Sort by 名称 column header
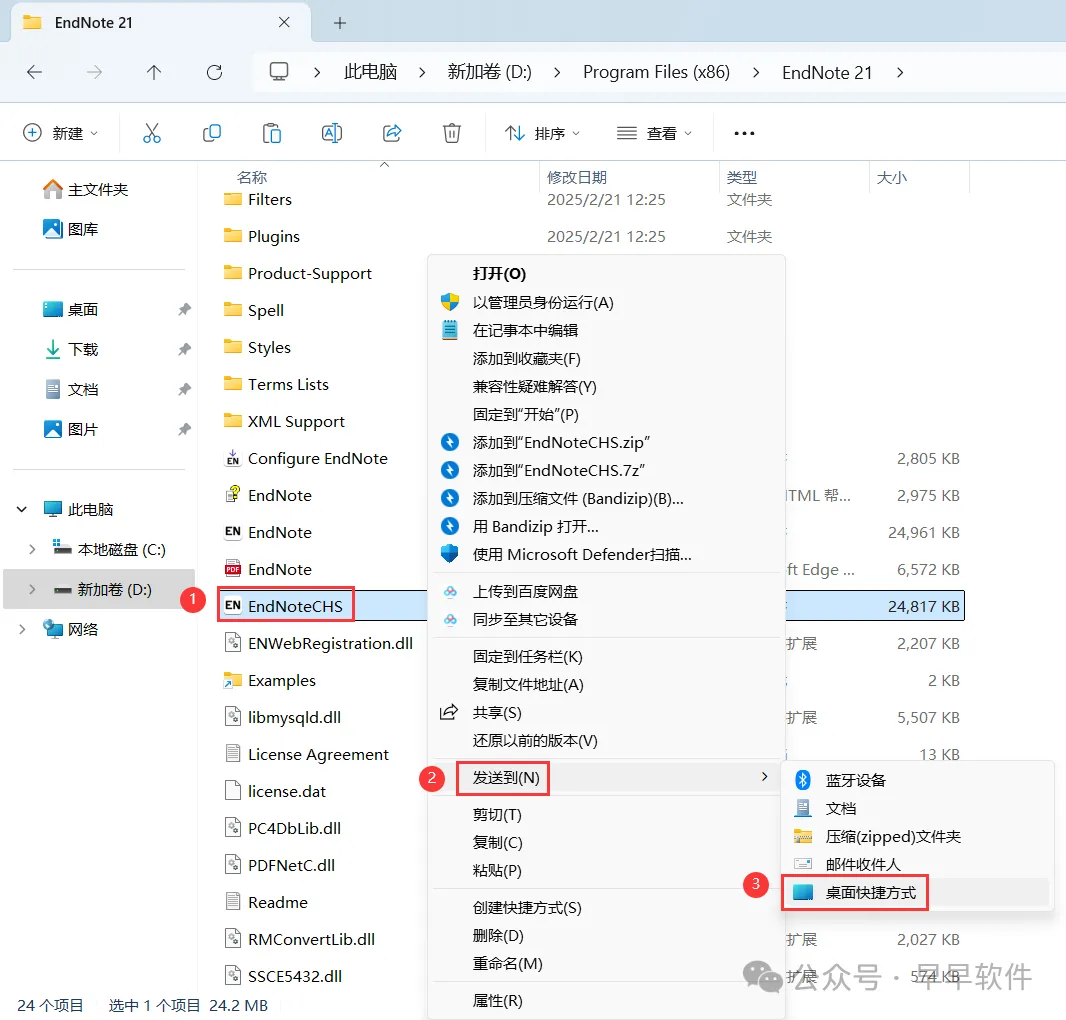 (252, 177)
